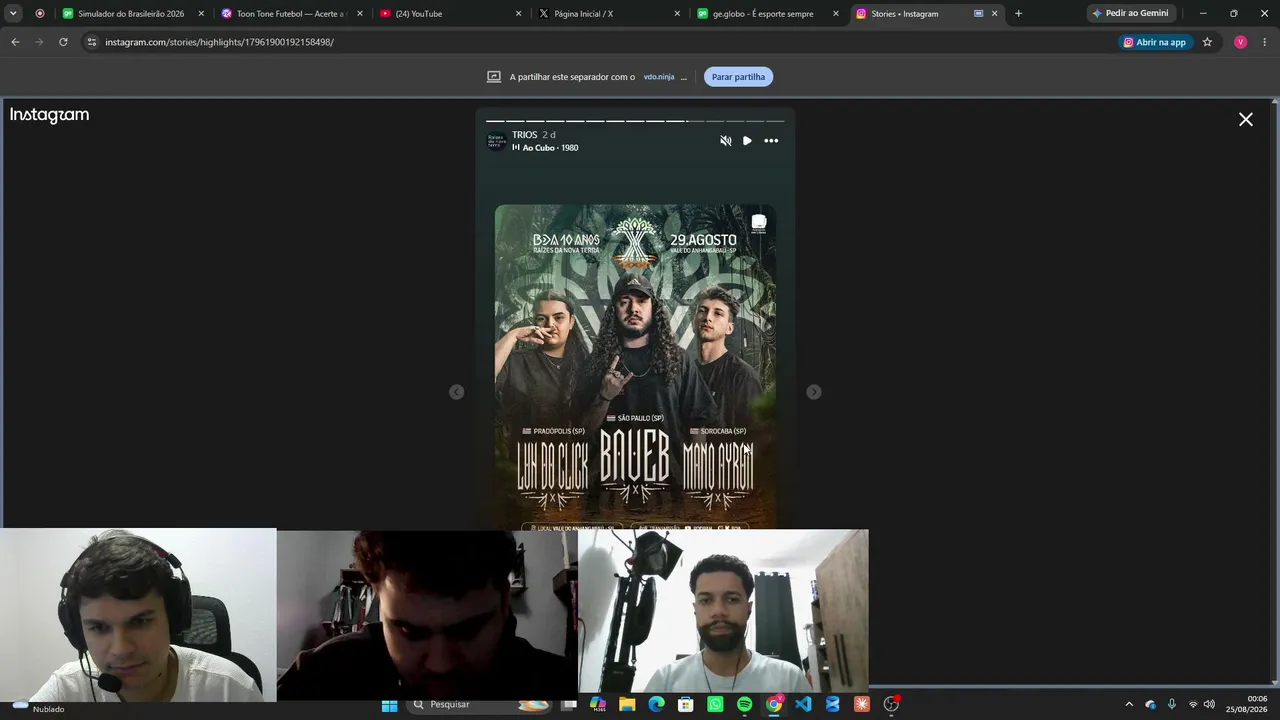Screen dimensions: 1280x720
Task: Open Spotify from the taskbar
Action: [x=744, y=705]
